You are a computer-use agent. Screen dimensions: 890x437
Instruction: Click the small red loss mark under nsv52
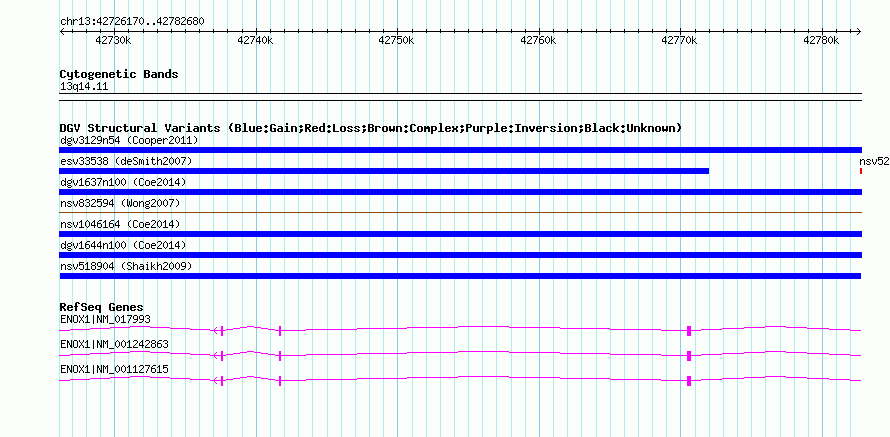point(861,171)
